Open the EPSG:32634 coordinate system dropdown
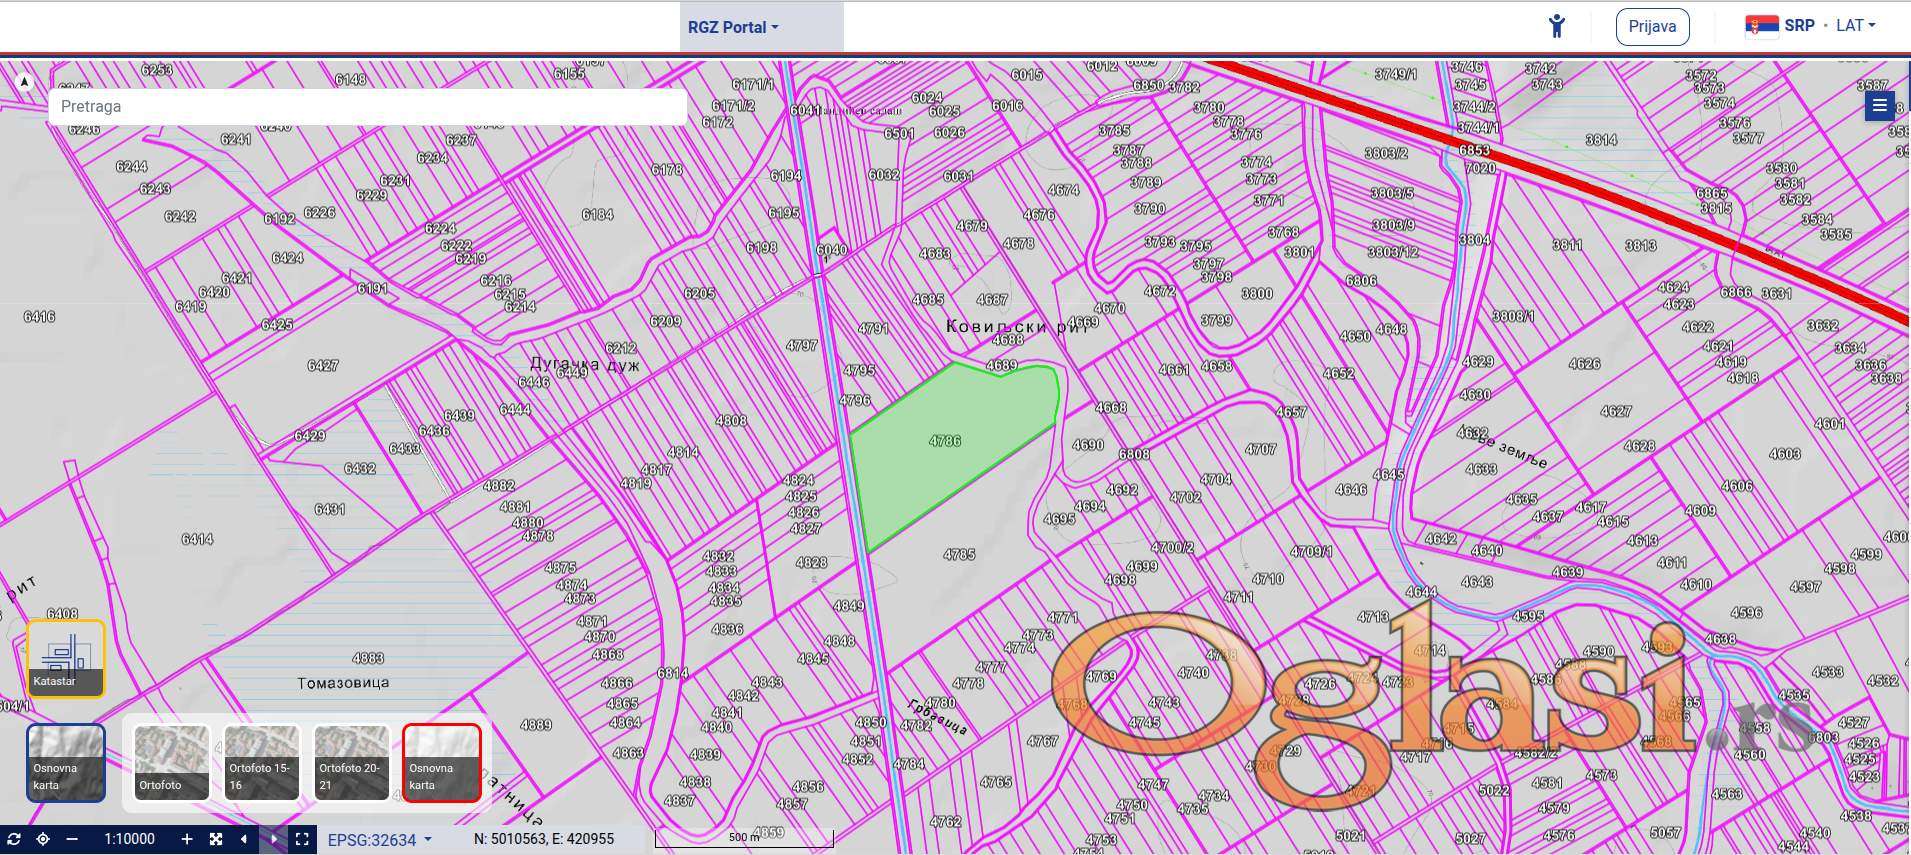 (x=379, y=840)
